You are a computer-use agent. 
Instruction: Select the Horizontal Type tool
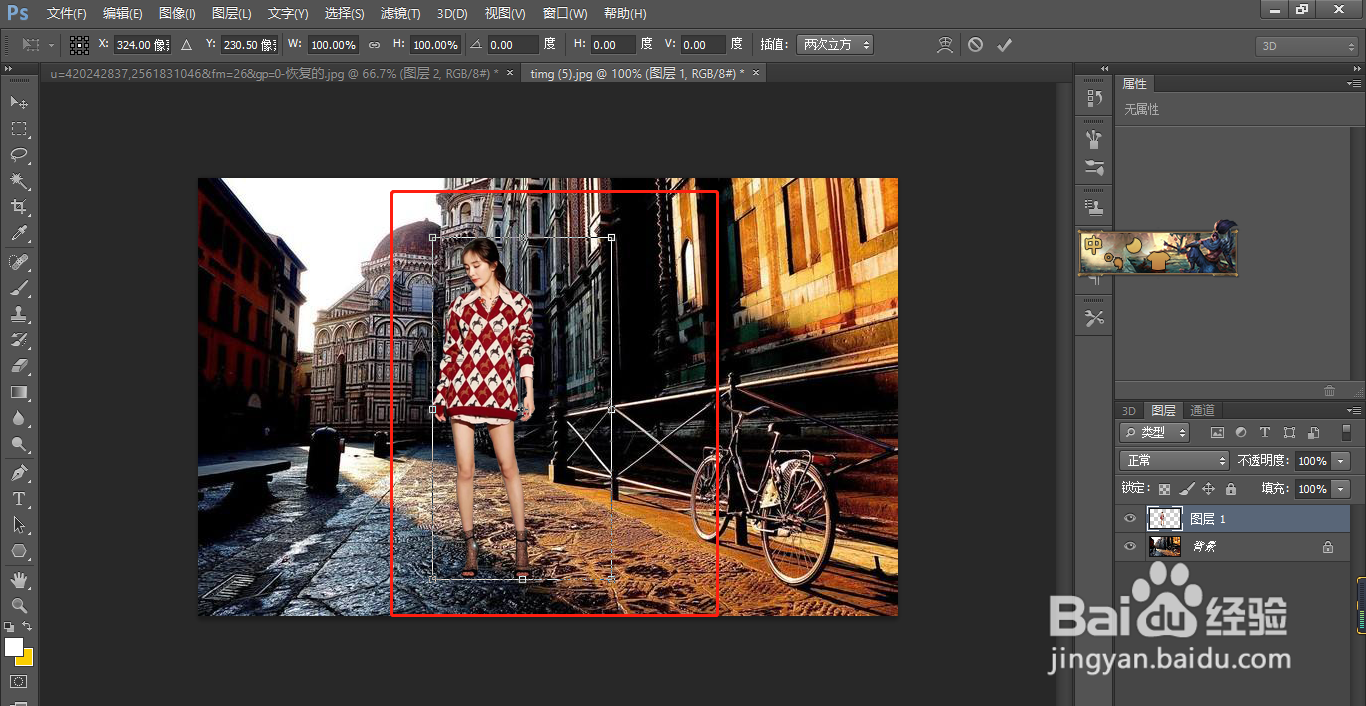click(19, 498)
